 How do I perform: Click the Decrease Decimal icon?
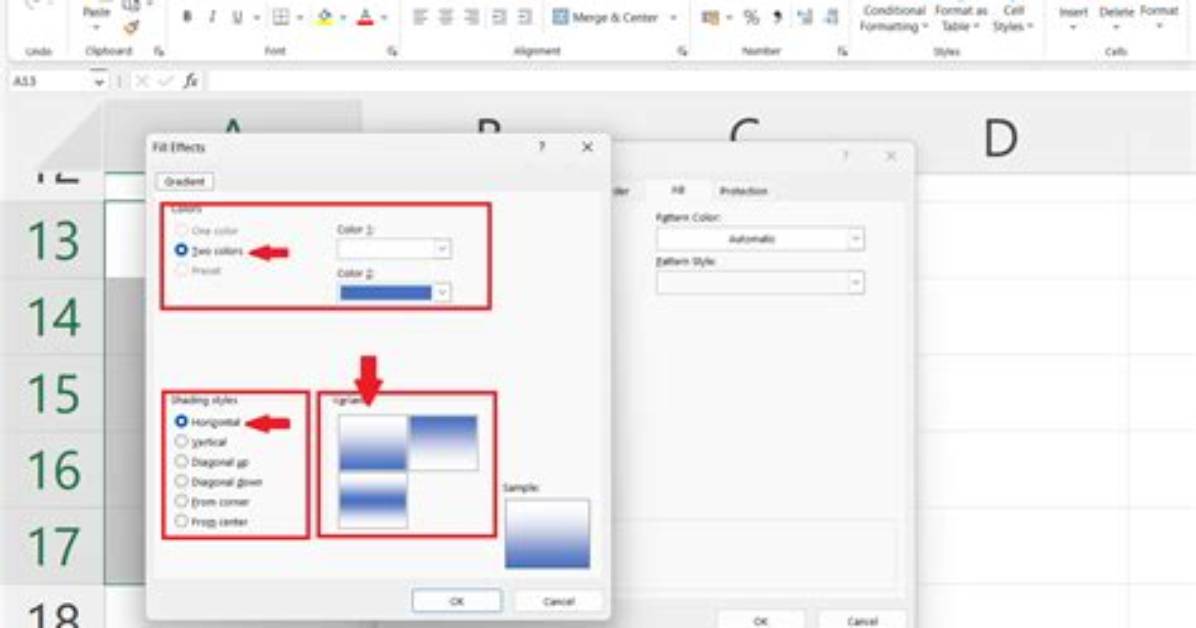coord(831,17)
